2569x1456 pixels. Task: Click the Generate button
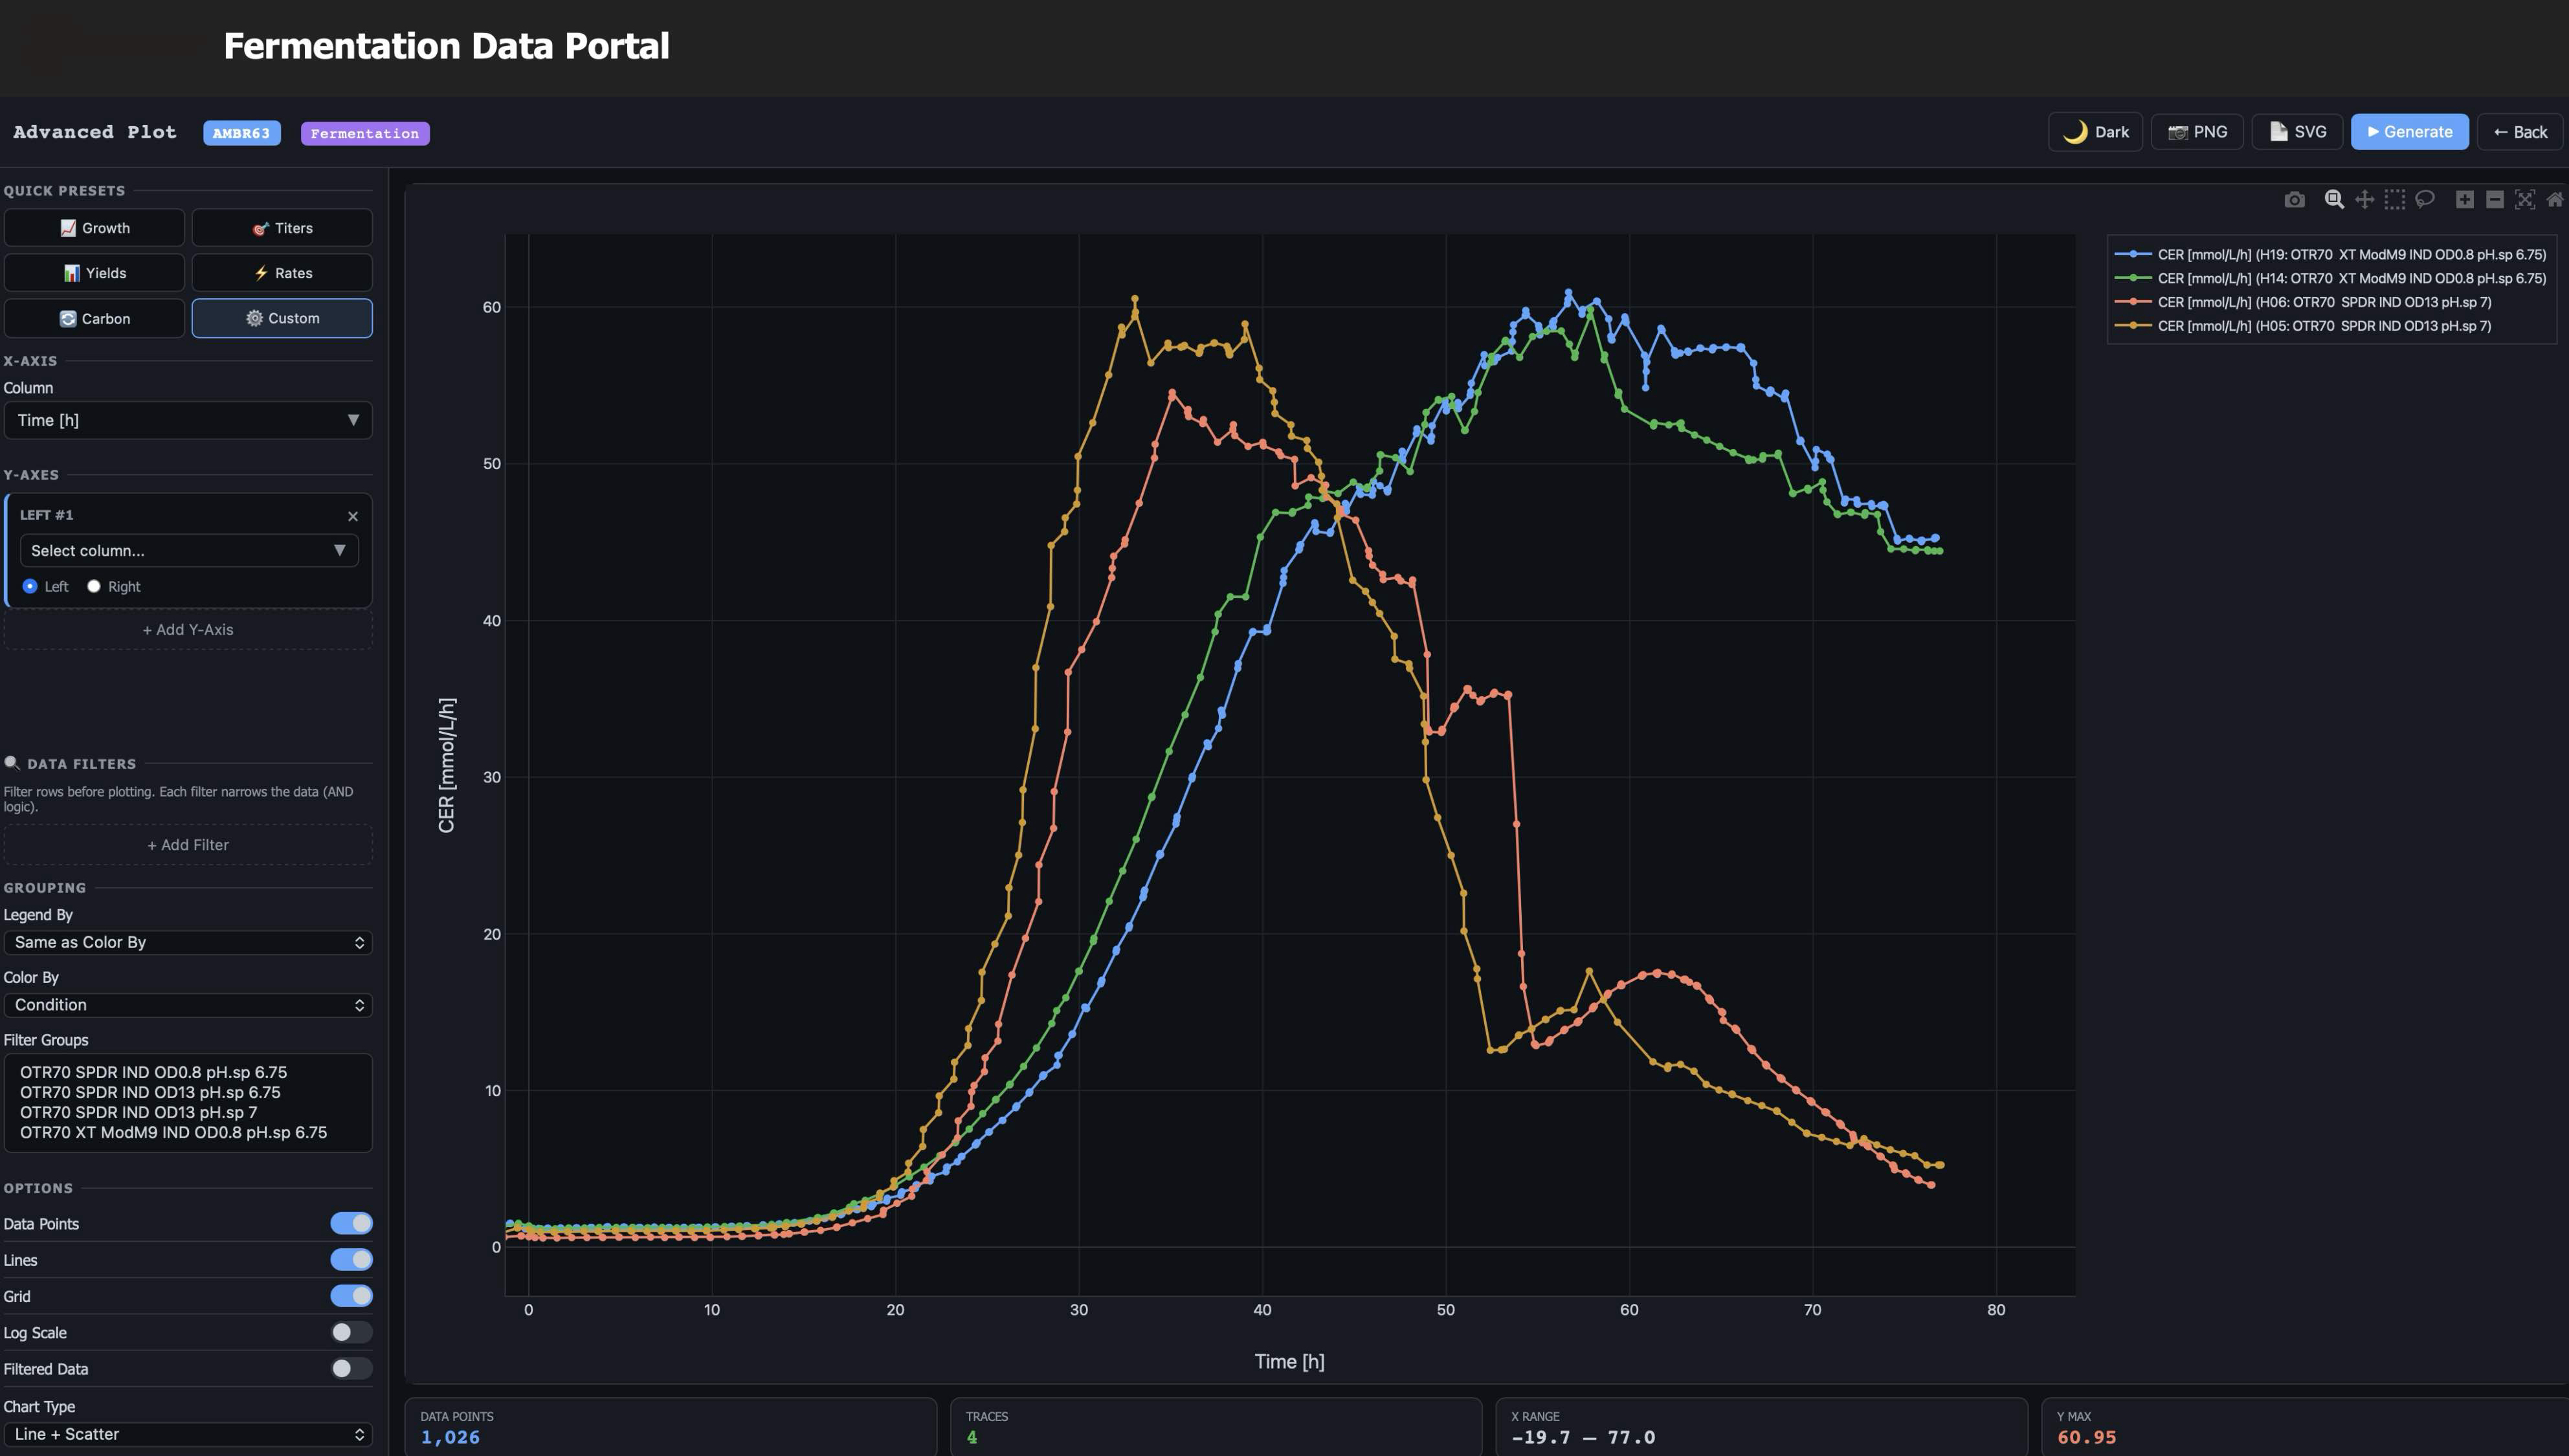[2409, 132]
